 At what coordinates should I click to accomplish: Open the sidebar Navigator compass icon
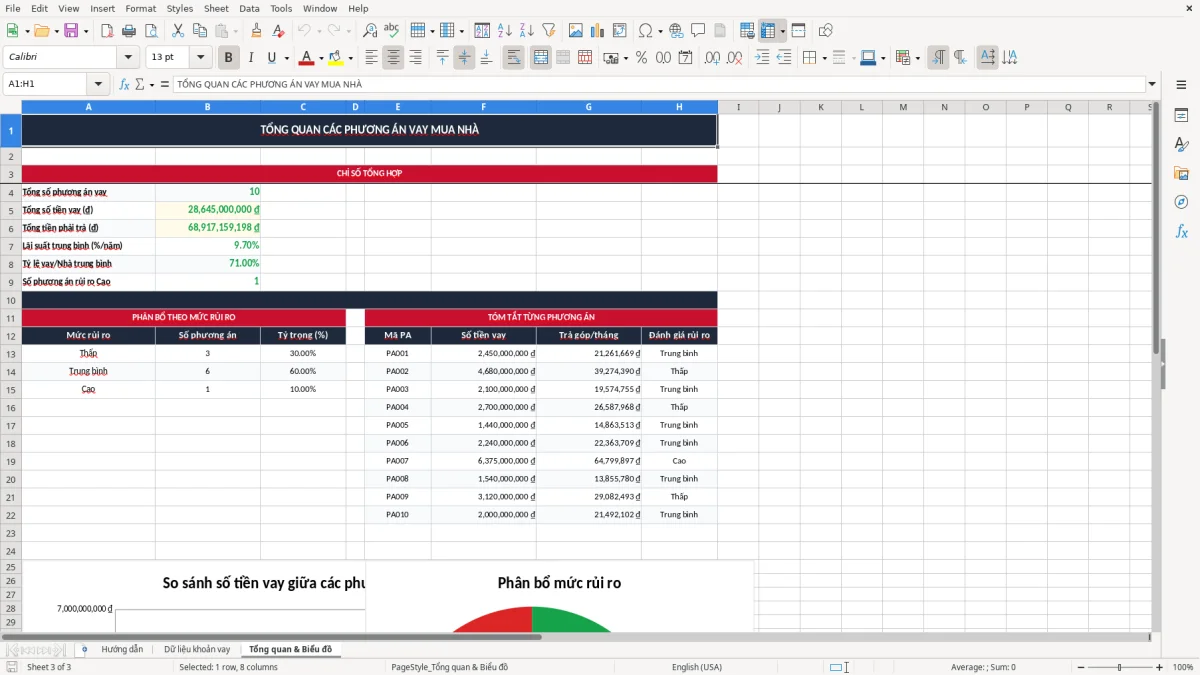1181,202
